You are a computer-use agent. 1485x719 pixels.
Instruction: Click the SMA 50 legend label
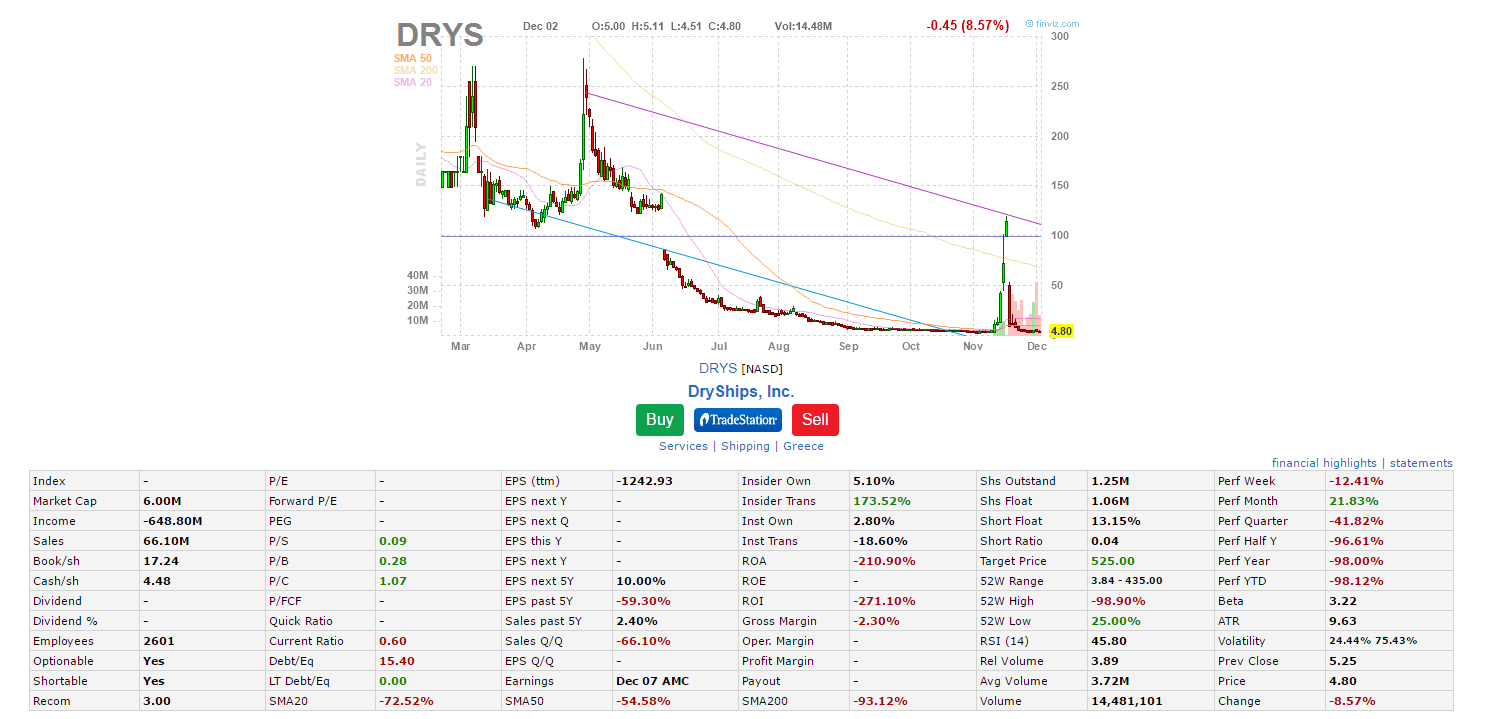413,58
